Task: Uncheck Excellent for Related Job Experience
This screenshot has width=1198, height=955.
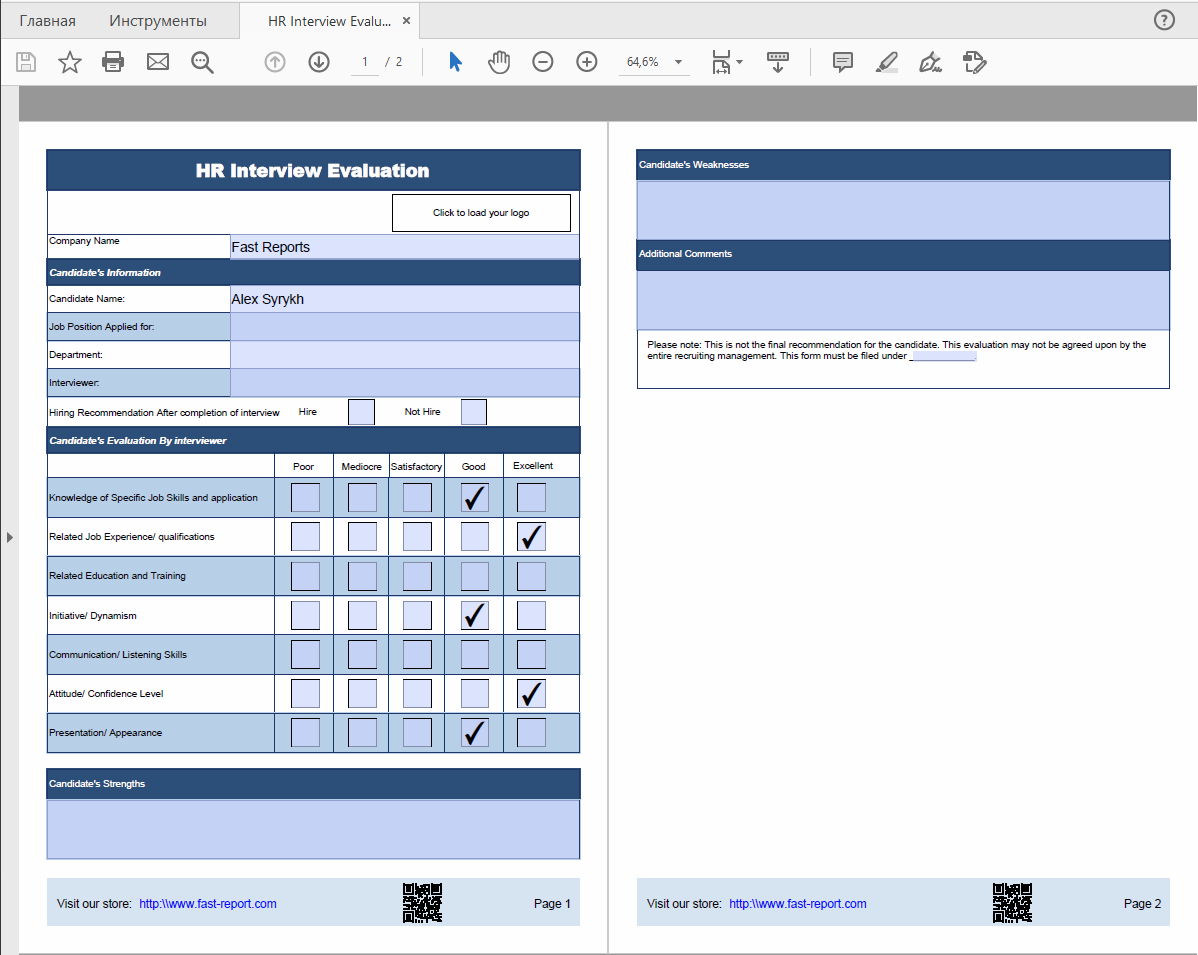Action: click(531, 536)
